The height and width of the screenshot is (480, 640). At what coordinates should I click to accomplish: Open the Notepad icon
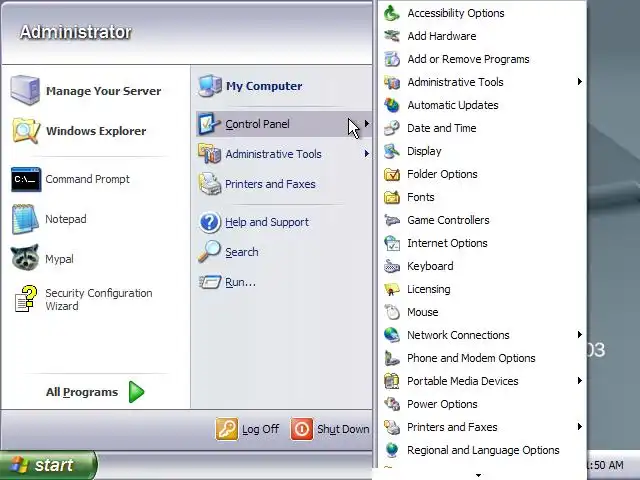(25, 219)
